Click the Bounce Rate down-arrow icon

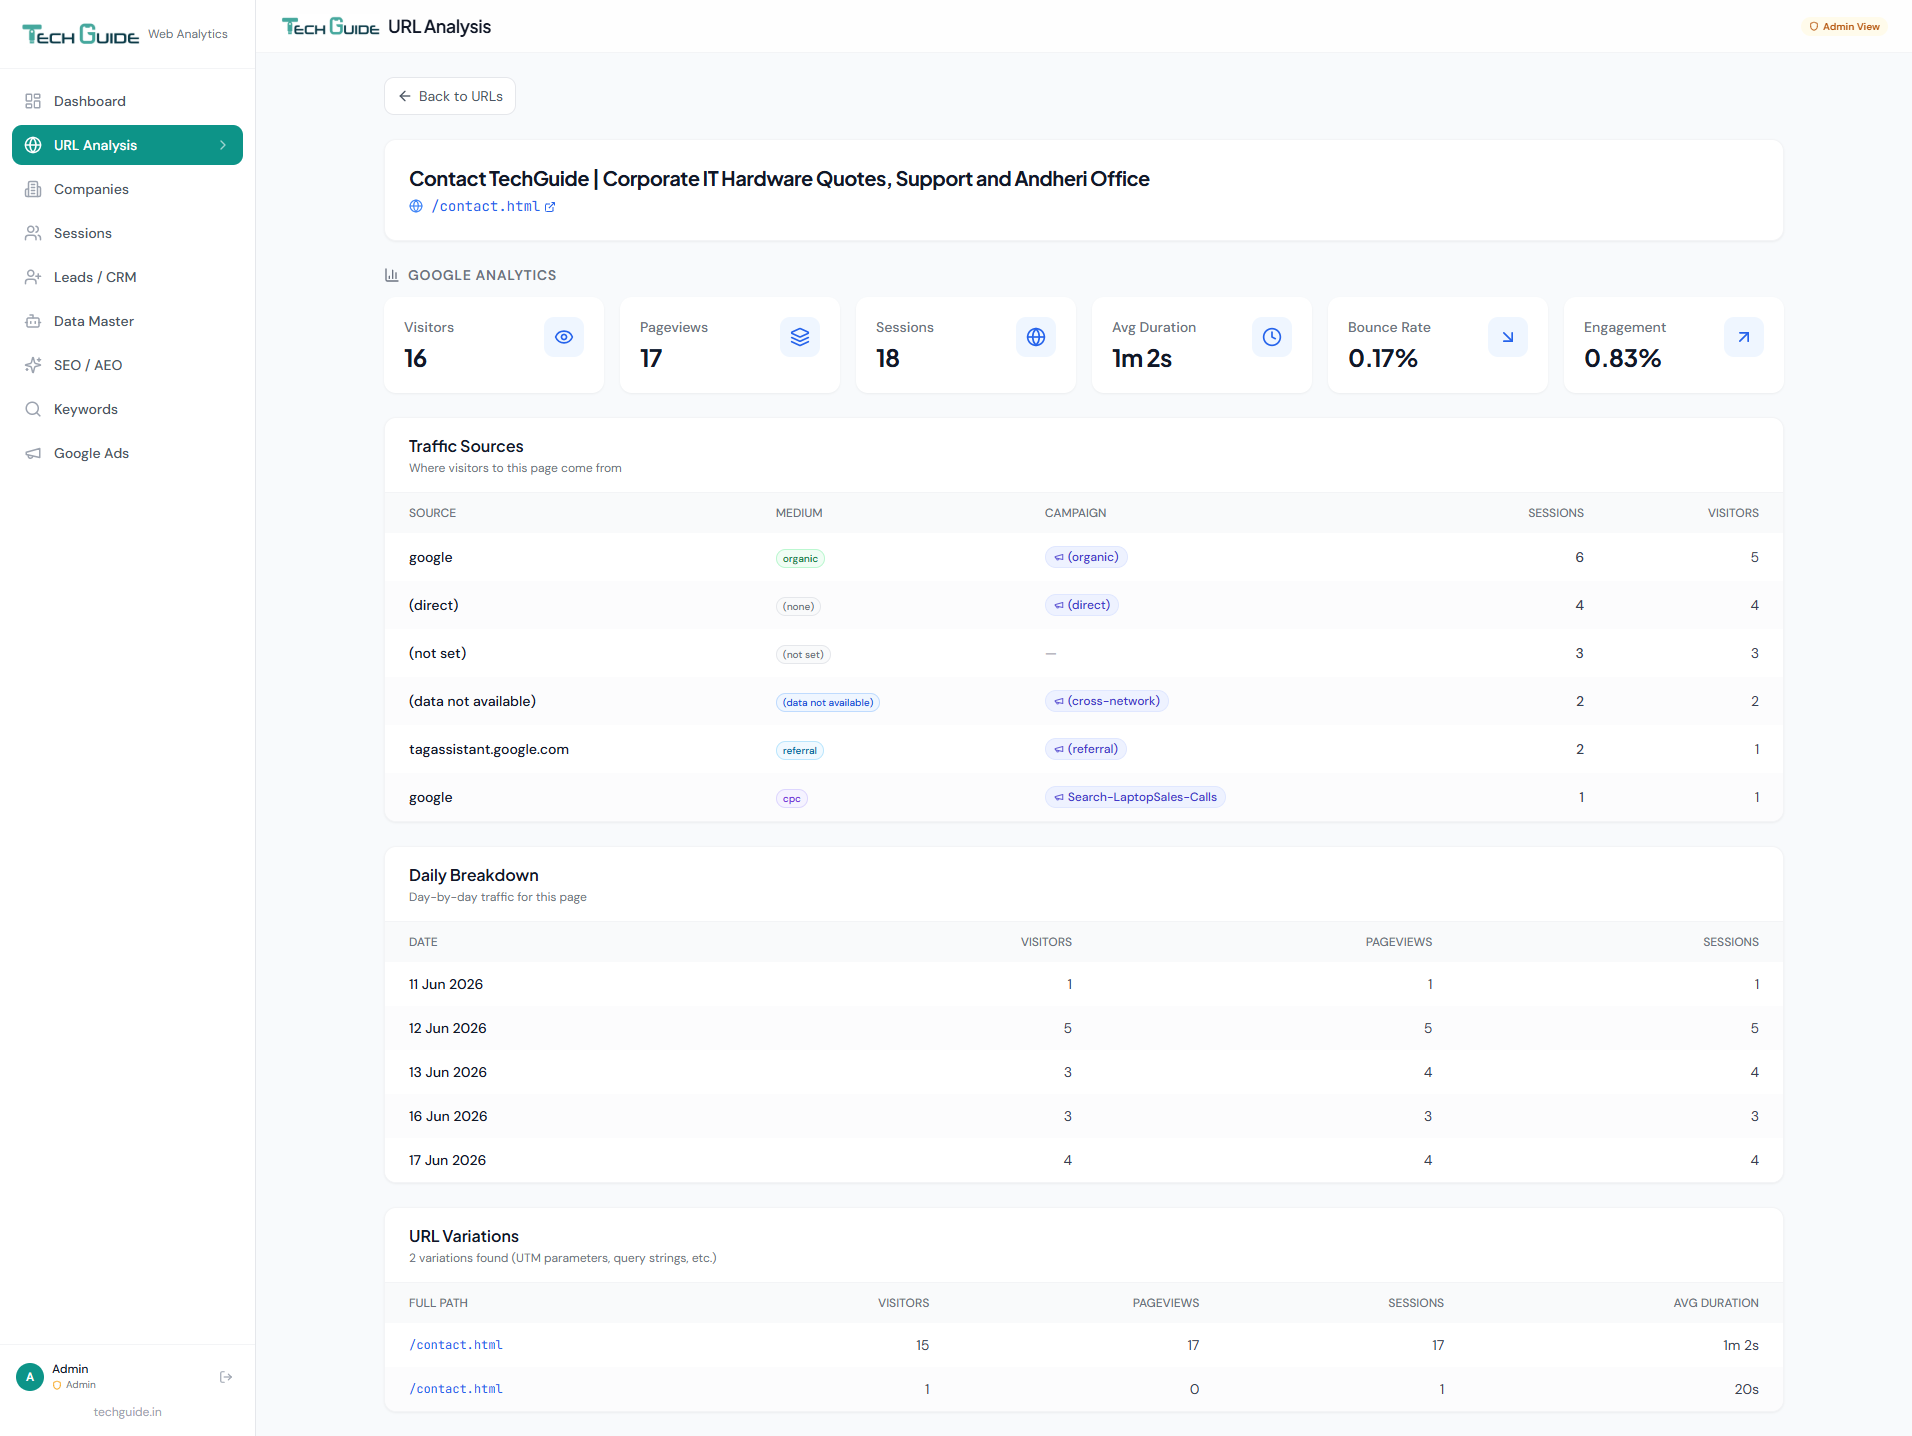(x=1508, y=337)
